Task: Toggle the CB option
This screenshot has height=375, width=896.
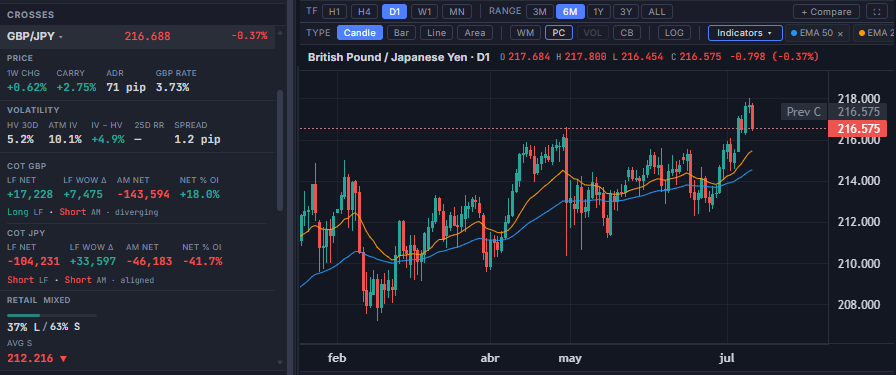Action: 627,33
